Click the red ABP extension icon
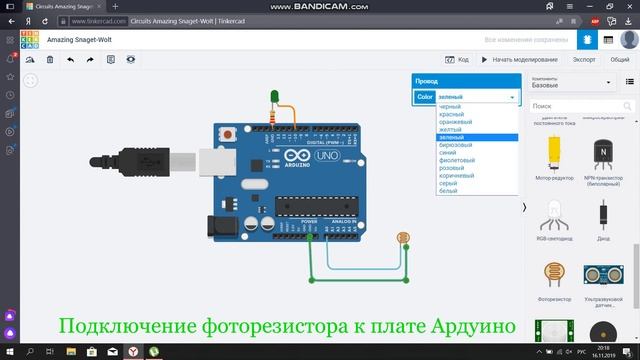This screenshot has width=640, height=360. point(595,21)
